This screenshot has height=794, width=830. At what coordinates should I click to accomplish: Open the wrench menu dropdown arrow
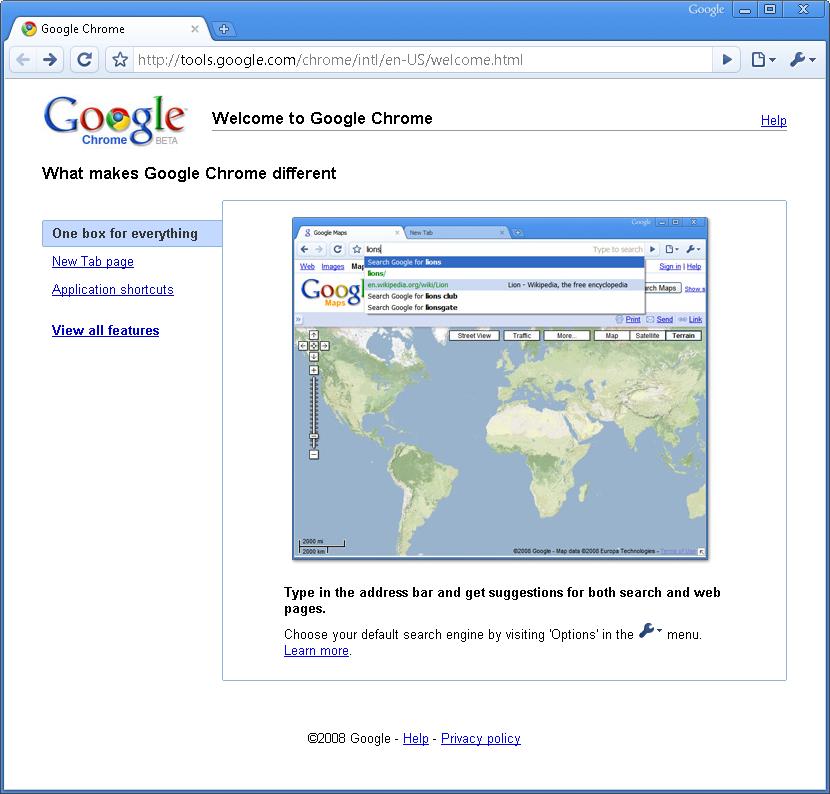click(x=811, y=59)
